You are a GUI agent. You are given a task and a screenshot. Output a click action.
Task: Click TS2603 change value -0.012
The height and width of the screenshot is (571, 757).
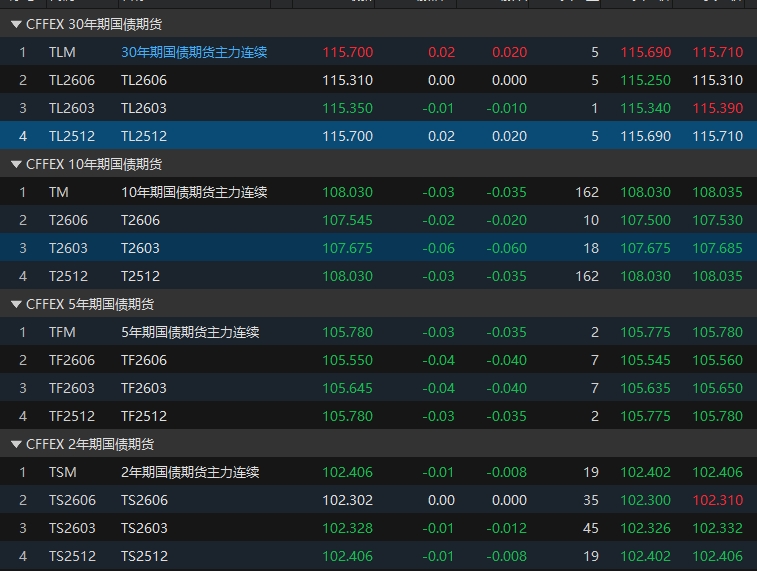(x=506, y=528)
